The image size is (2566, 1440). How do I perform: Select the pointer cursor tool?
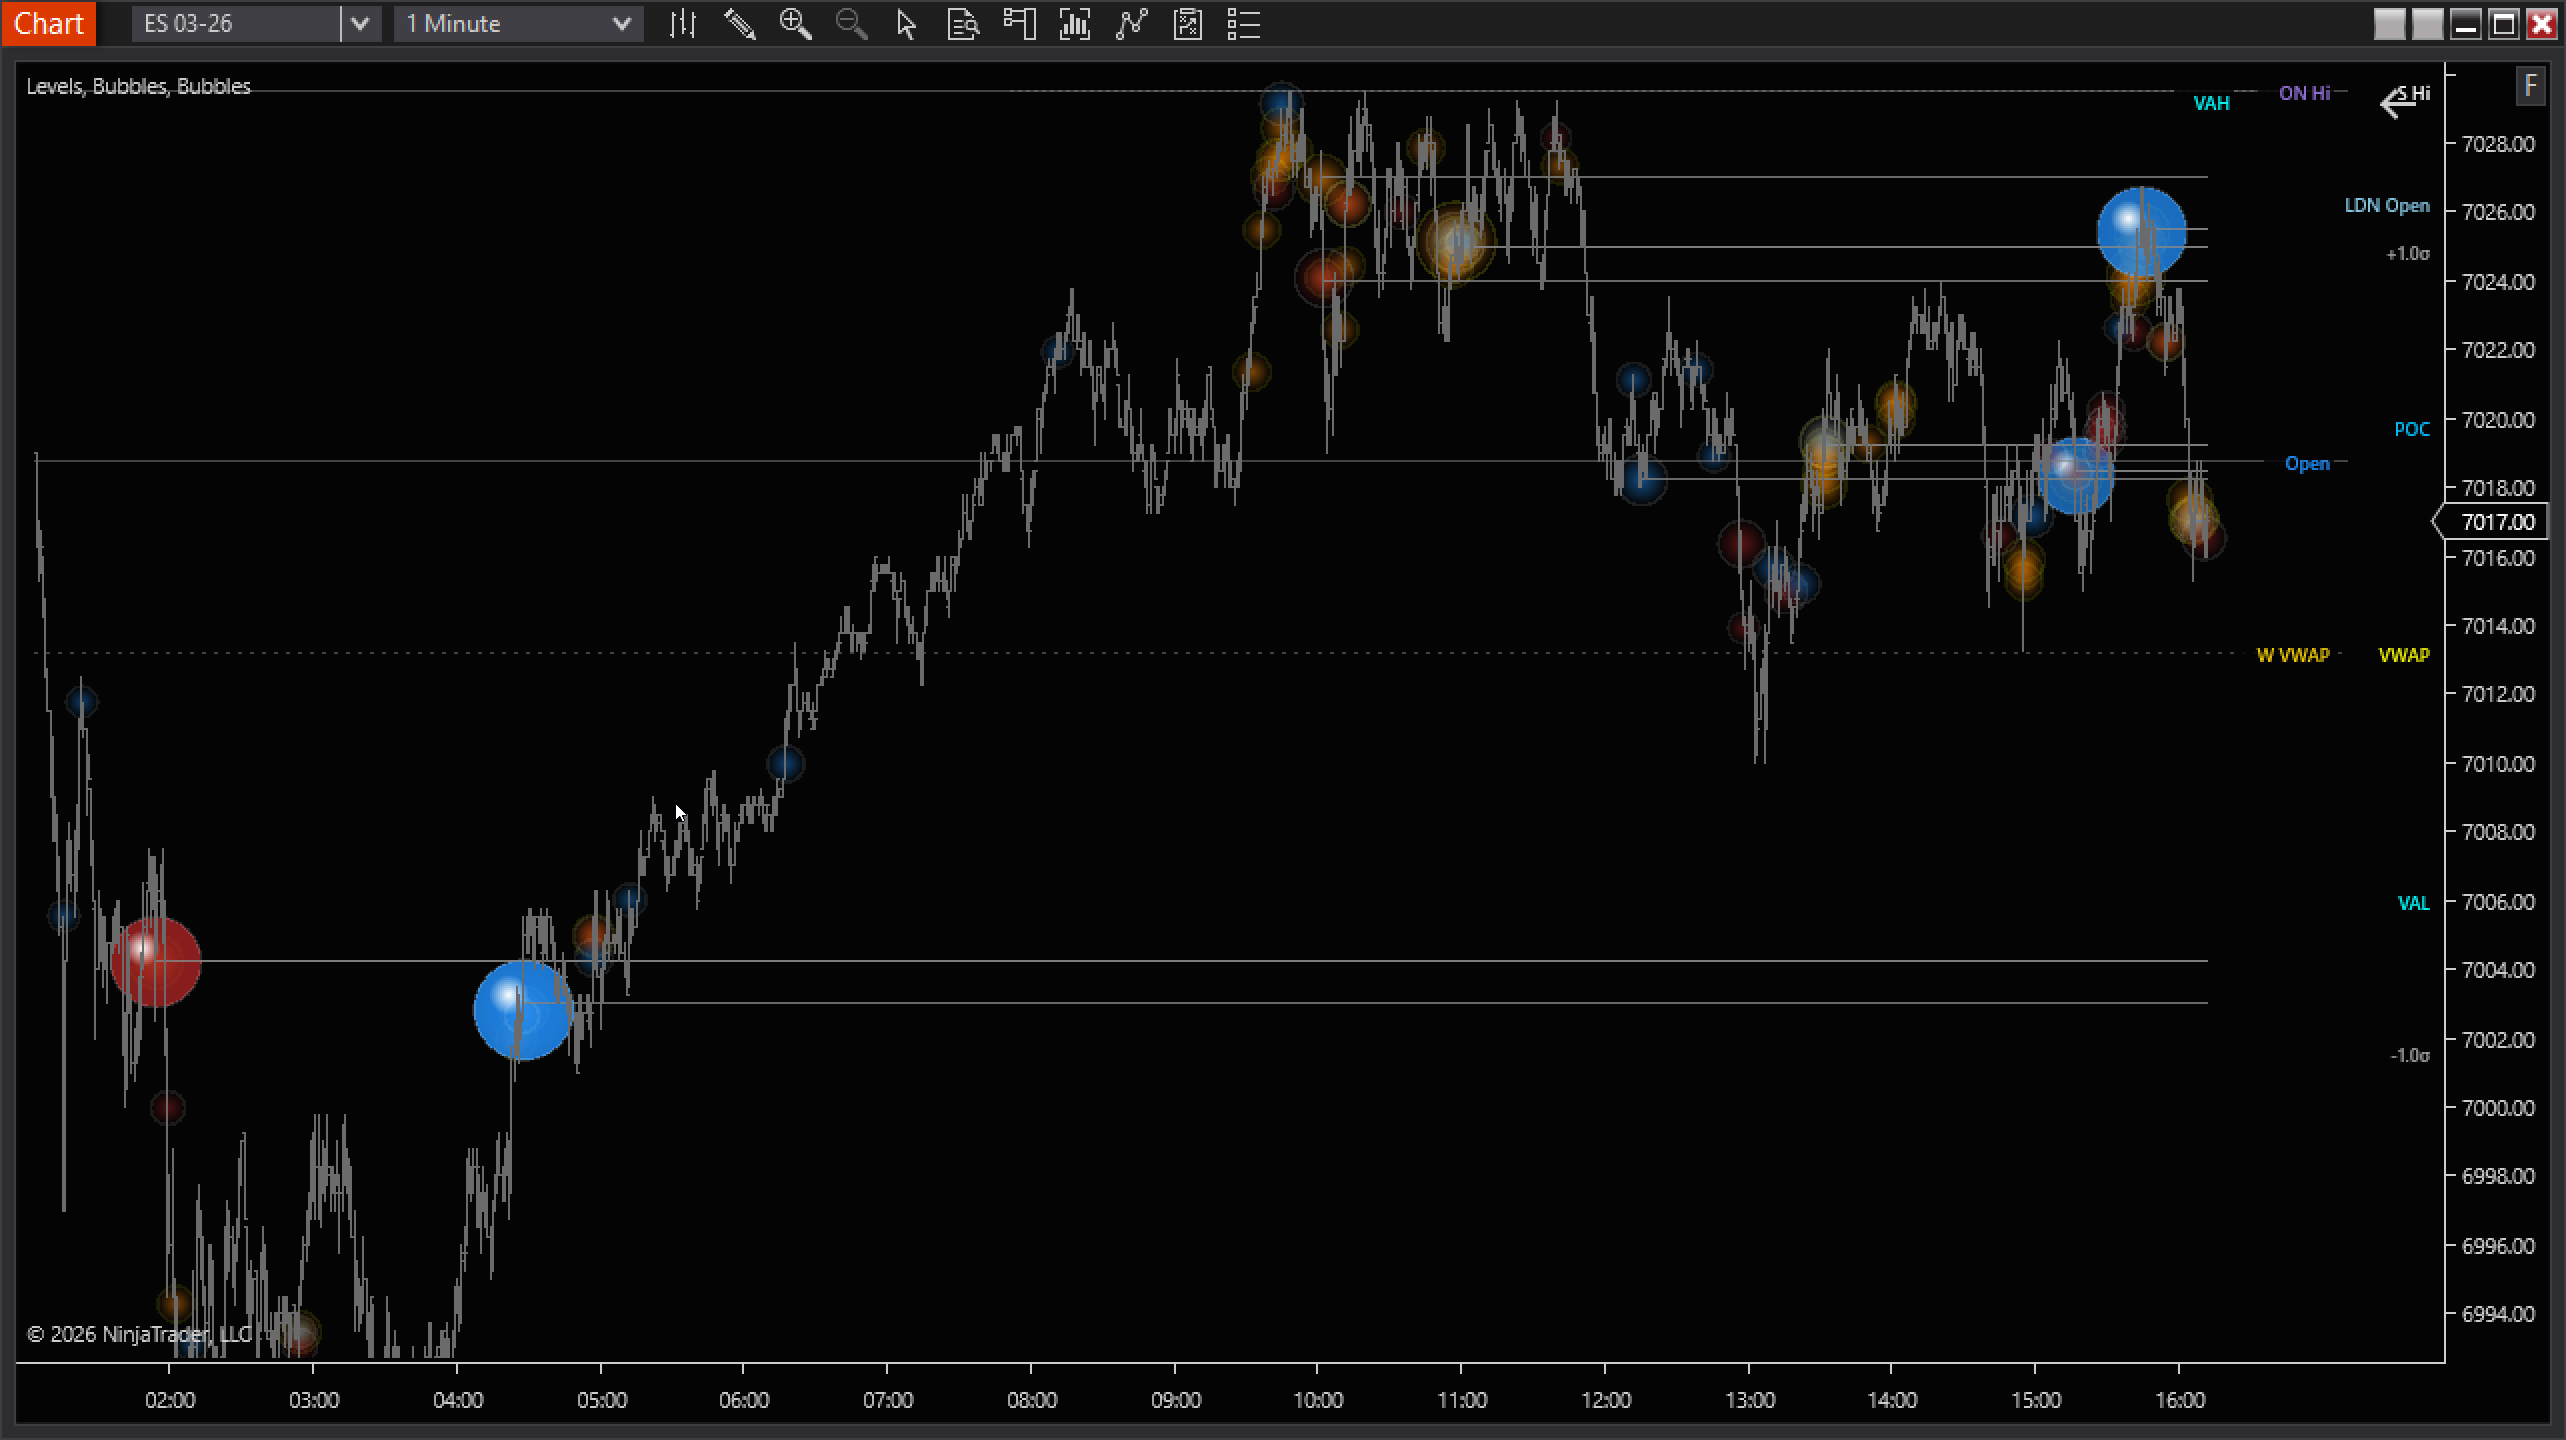(x=907, y=24)
